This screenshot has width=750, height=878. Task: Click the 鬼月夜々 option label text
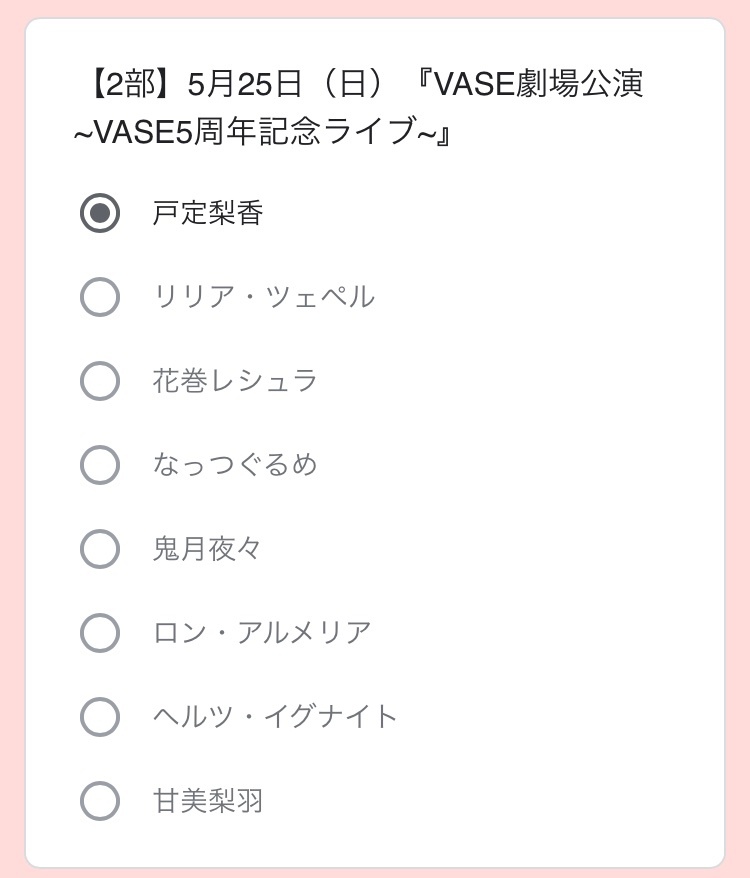coord(208,549)
